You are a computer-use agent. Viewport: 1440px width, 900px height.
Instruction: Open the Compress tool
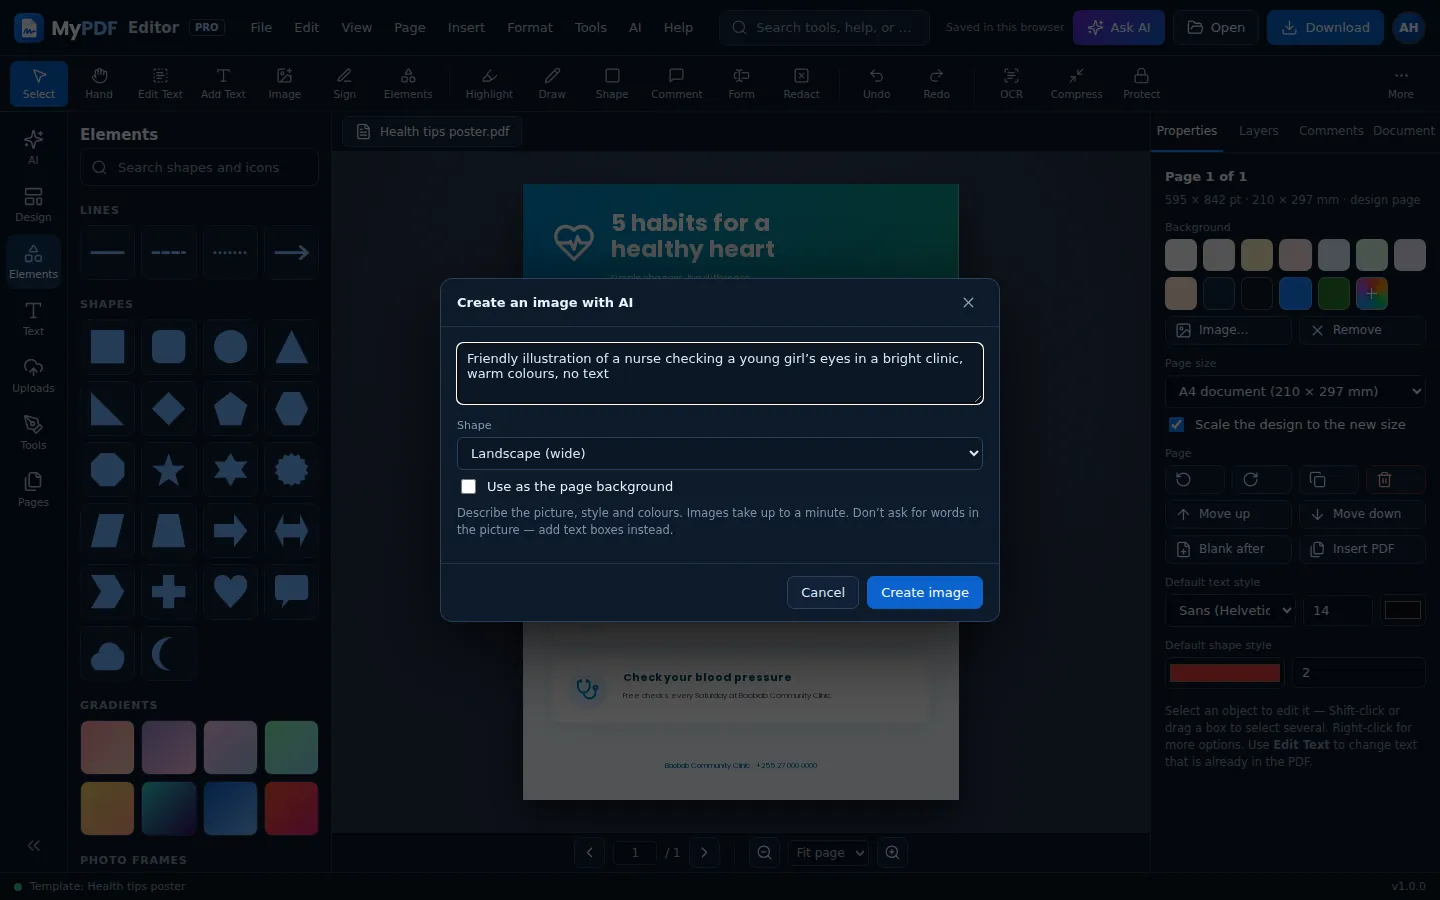pos(1076,83)
